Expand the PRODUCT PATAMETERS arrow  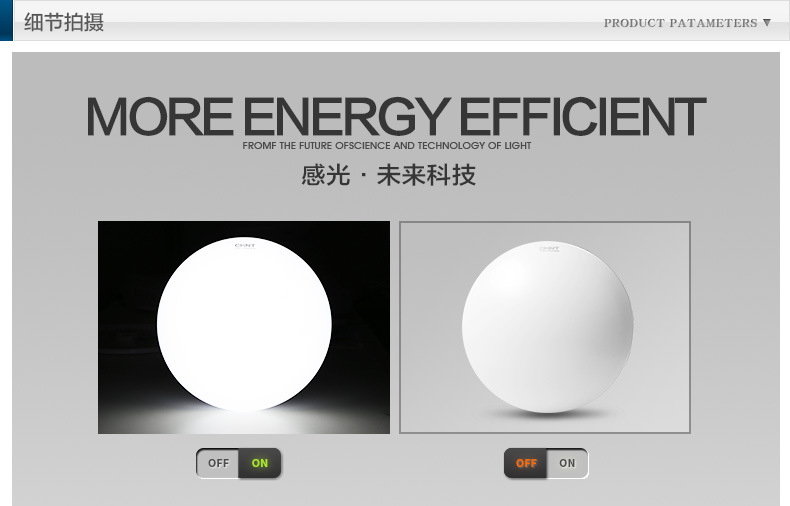[767, 23]
